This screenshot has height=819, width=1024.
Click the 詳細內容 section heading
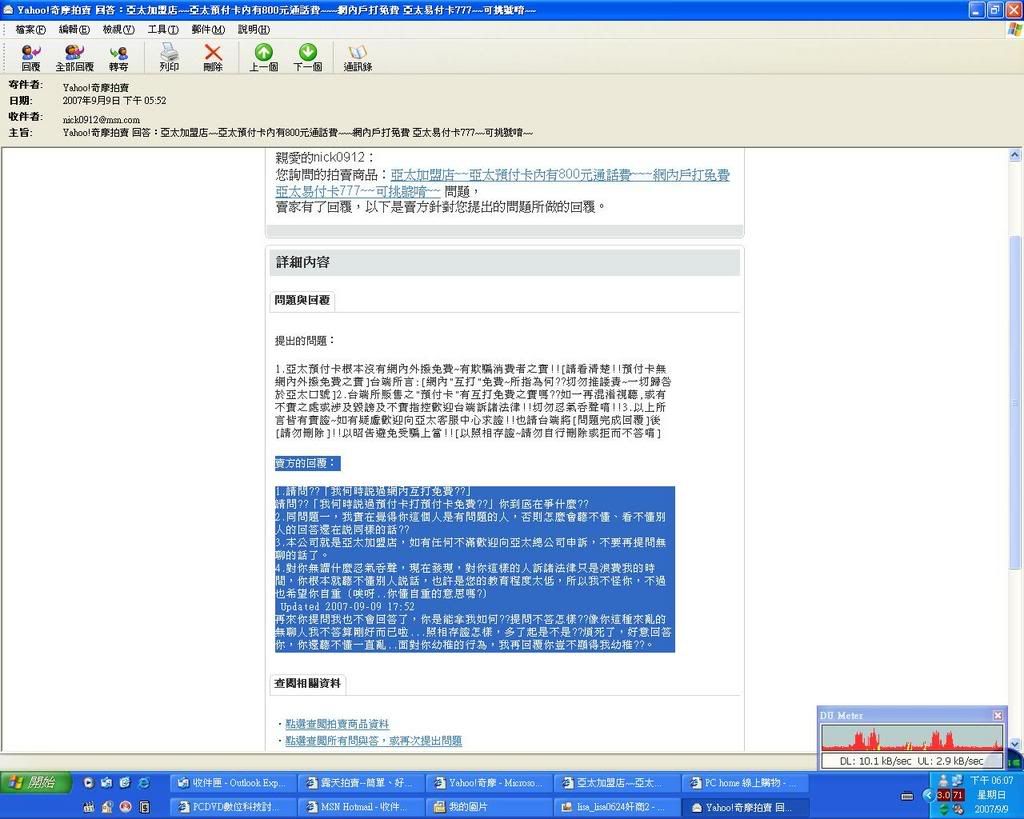coord(302,263)
